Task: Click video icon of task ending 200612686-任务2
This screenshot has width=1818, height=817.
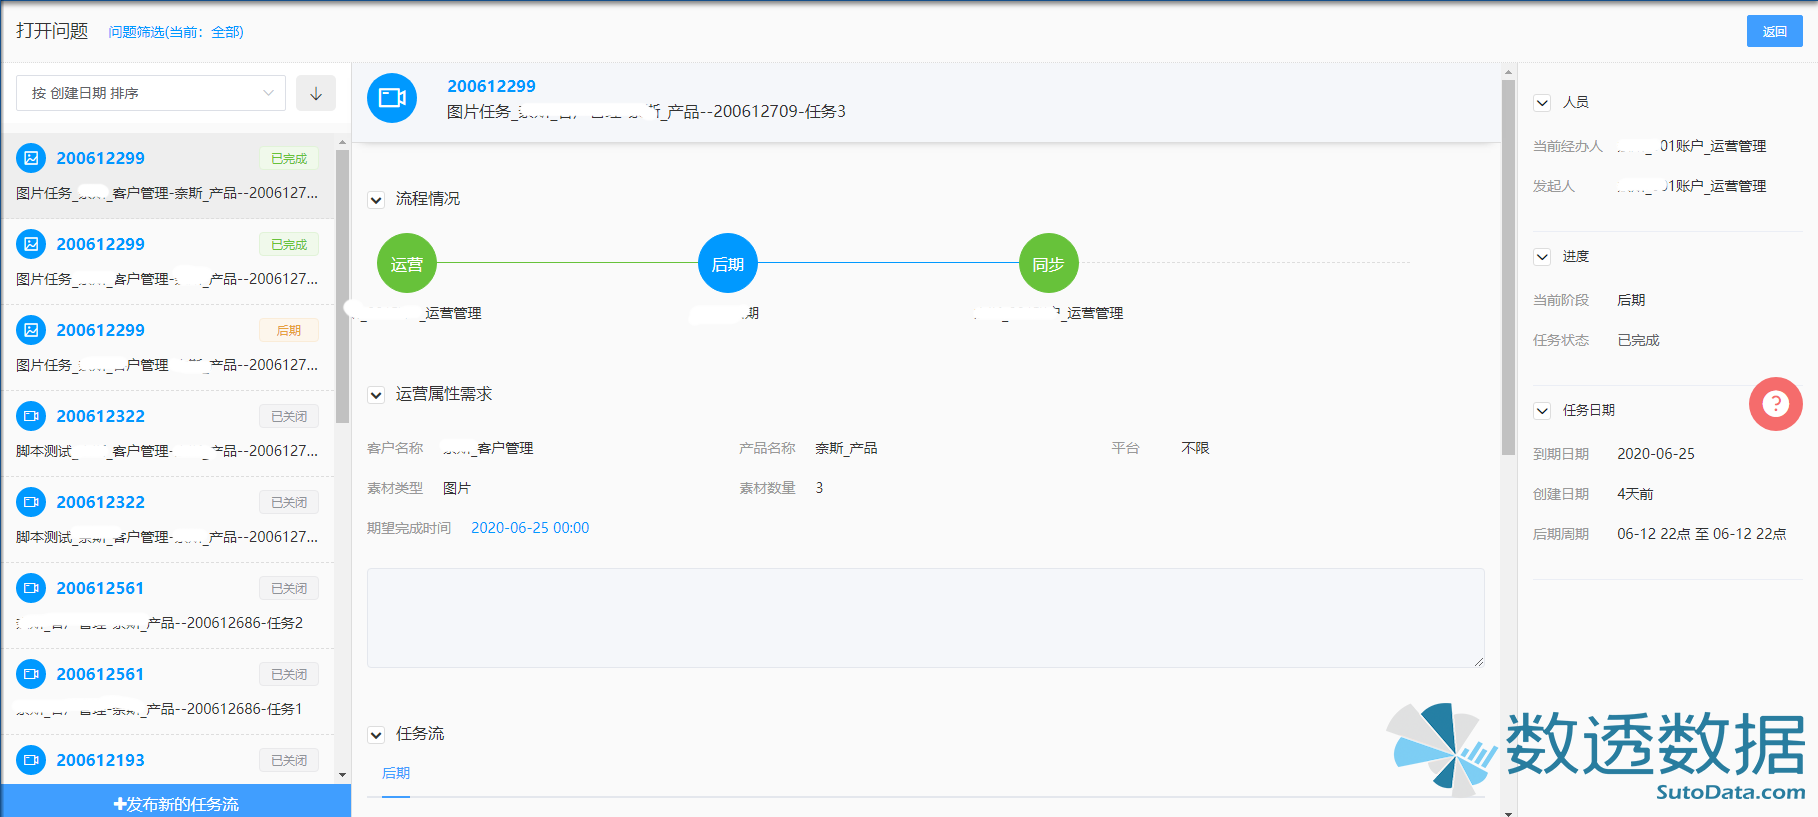Action: [x=31, y=588]
